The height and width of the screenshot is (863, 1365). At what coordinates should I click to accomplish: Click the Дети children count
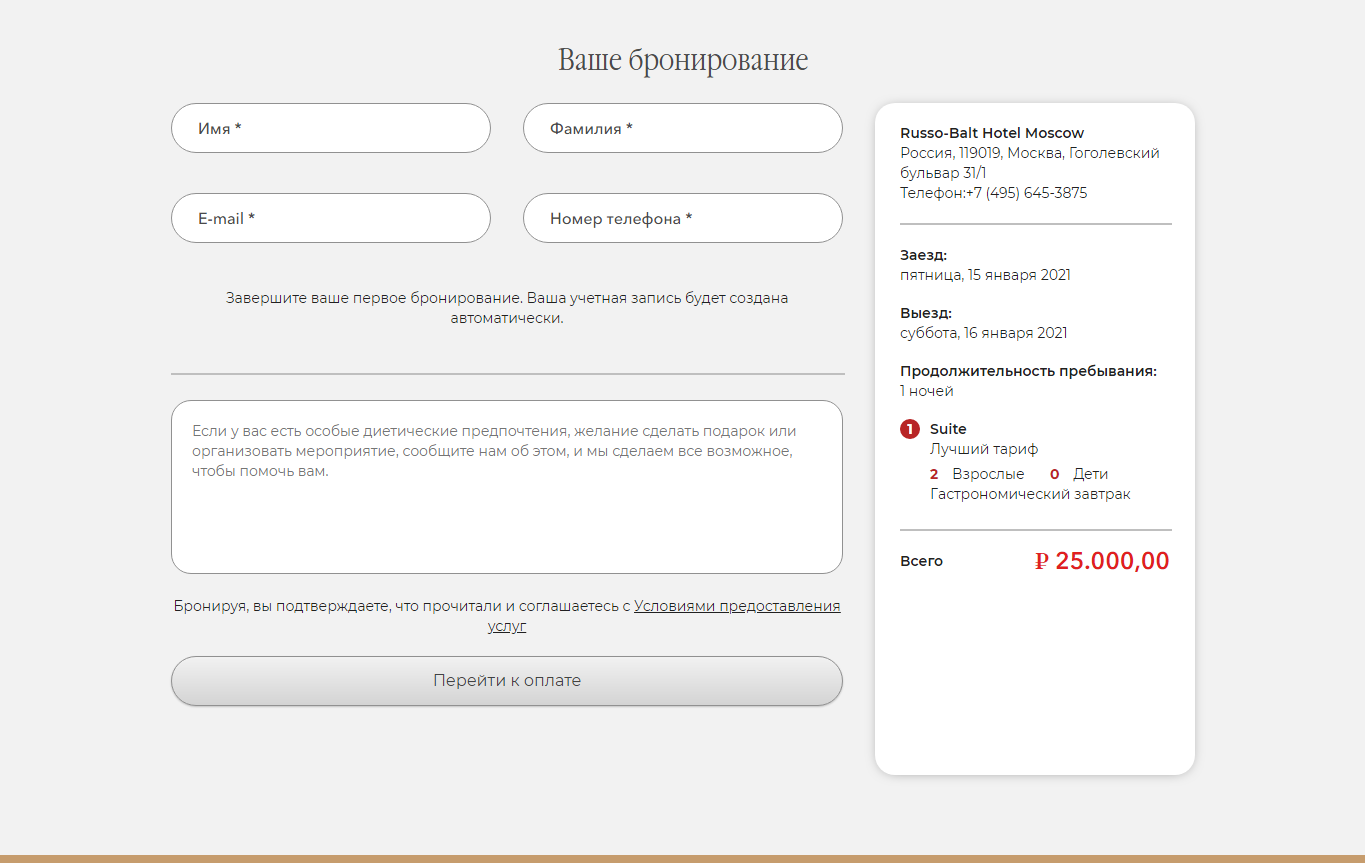pos(1079,474)
